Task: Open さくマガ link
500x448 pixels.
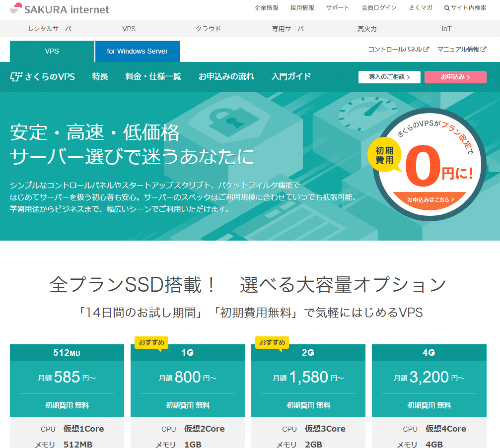Action: [x=420, y=8]
